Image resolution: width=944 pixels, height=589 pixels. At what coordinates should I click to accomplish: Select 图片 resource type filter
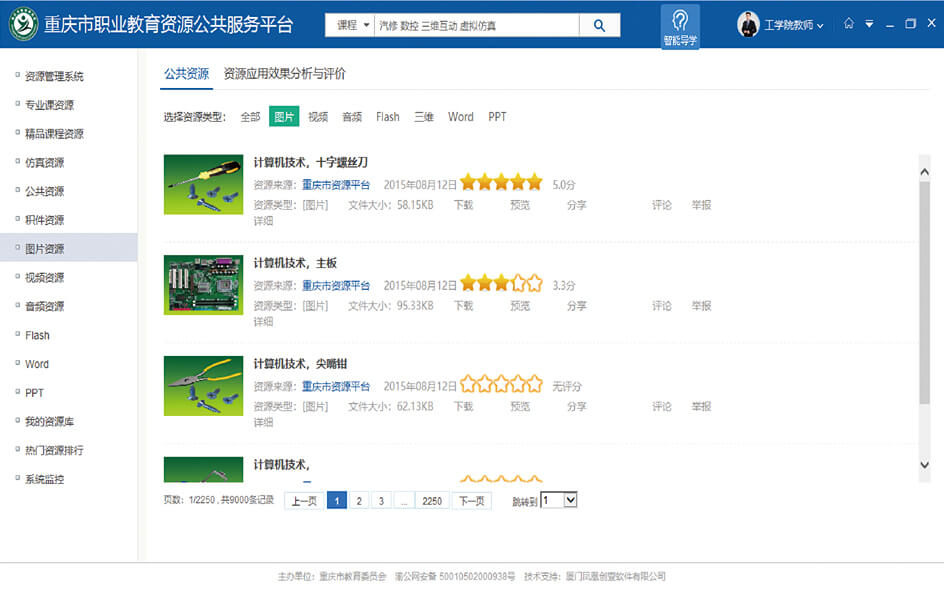pos(284,117)
